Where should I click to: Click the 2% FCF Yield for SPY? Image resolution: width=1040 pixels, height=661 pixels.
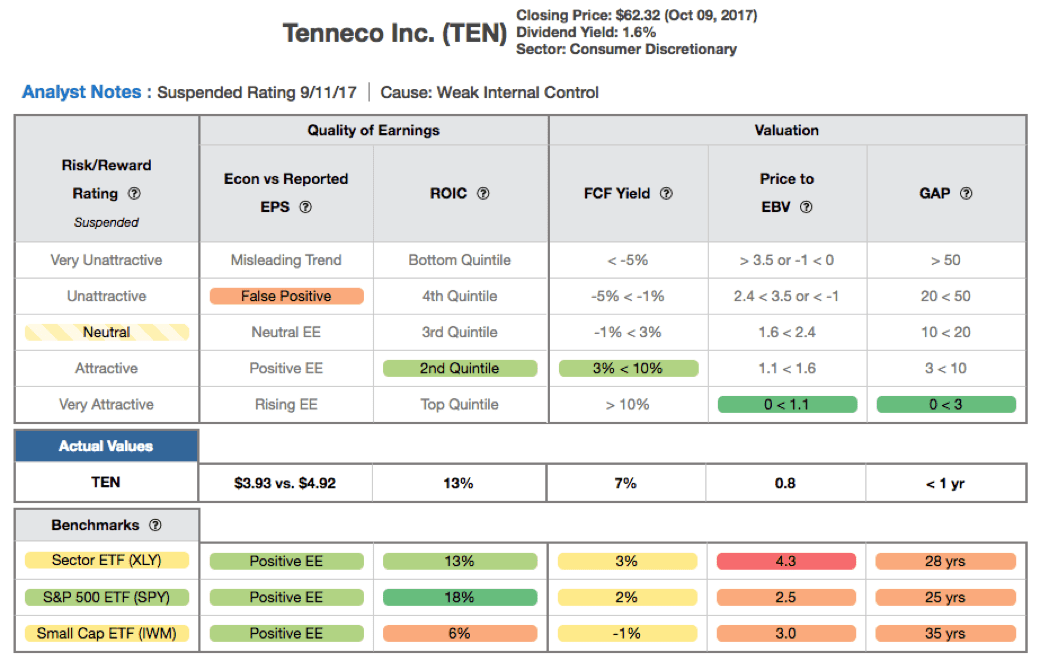pos(627,597)
